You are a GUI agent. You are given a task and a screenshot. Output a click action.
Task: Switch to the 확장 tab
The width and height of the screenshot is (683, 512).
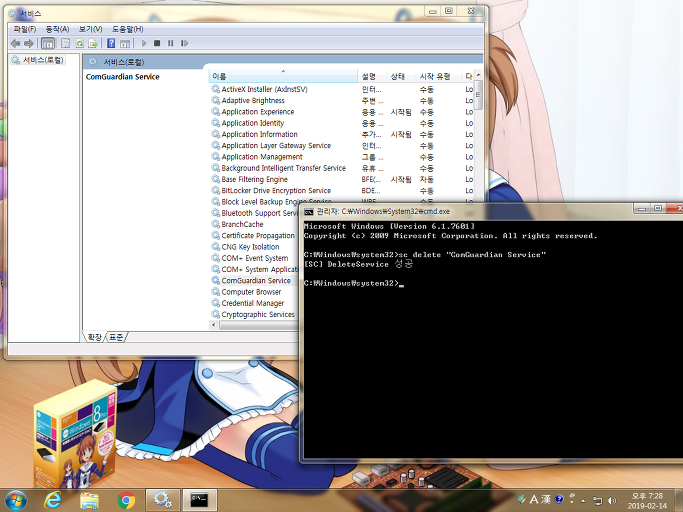pos(95,337)
